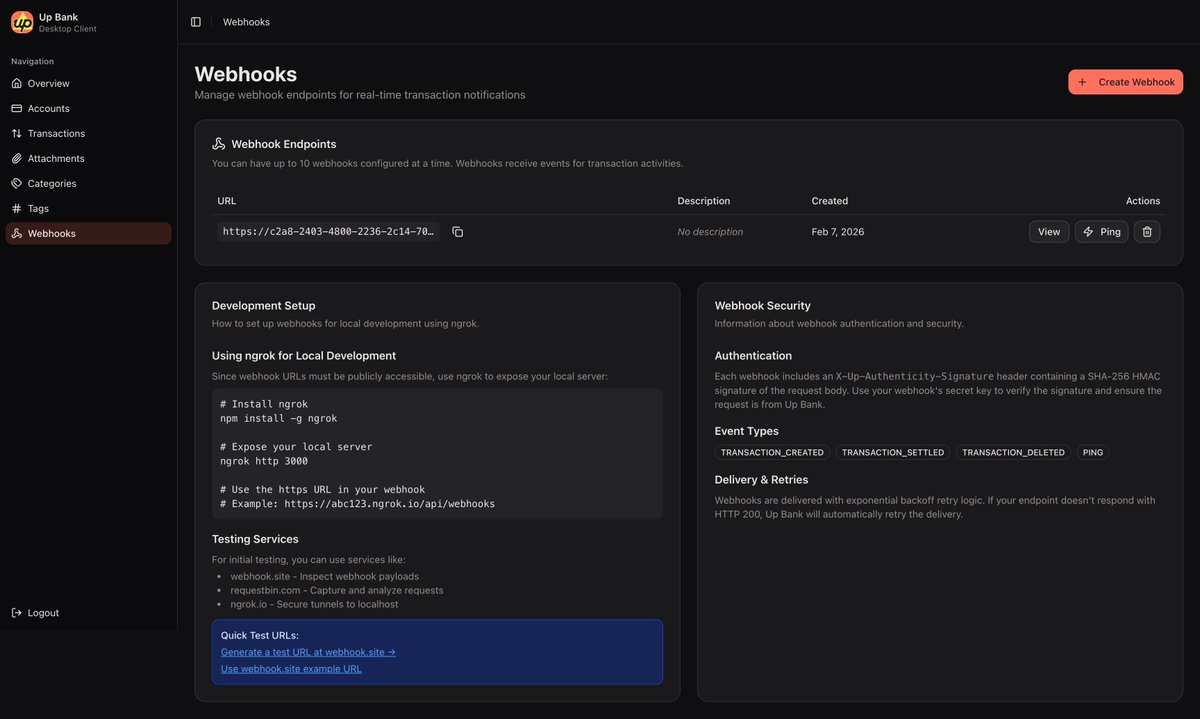Open the Categories section
The image size is (1200, 719).
[x=88, y=183]
